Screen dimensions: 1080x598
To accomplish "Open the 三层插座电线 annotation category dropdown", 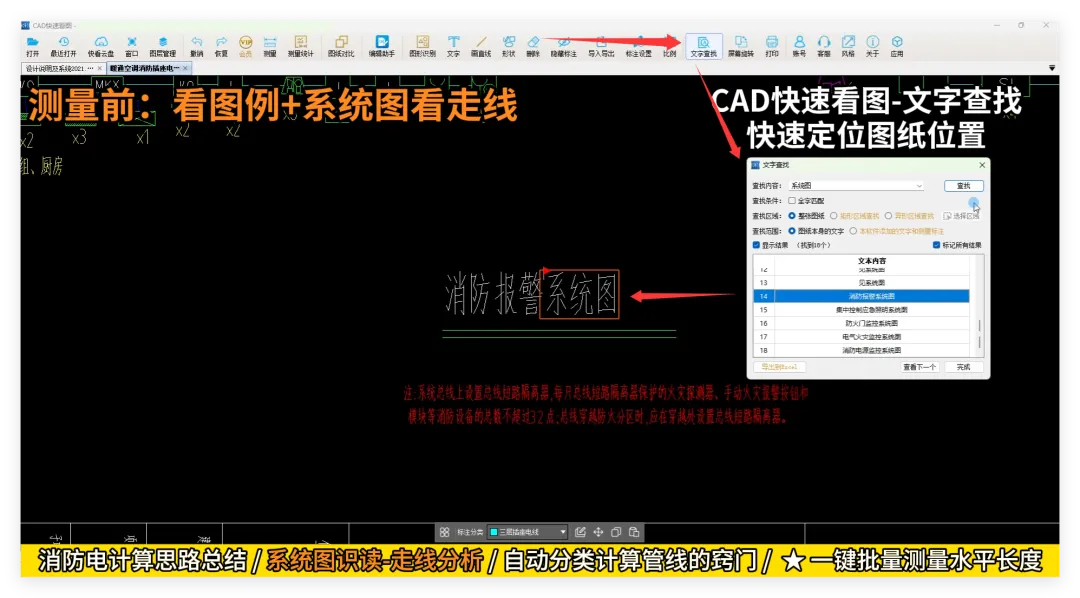I will 528,532.
